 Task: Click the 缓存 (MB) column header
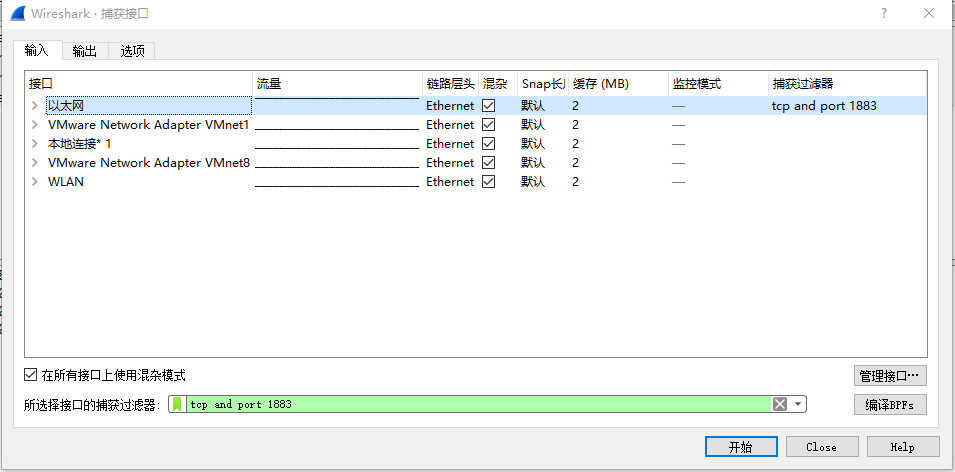[x=618, y=84]
